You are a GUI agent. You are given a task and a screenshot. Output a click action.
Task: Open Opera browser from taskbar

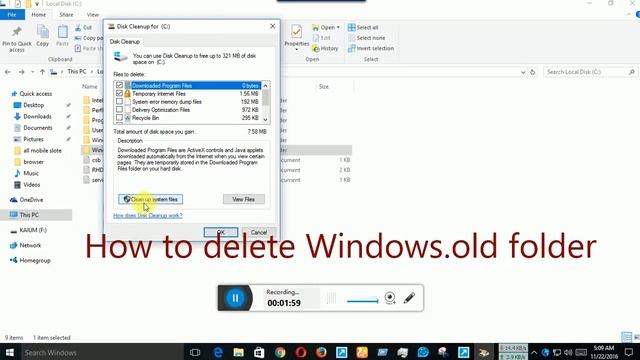click(x=301, y=352)
